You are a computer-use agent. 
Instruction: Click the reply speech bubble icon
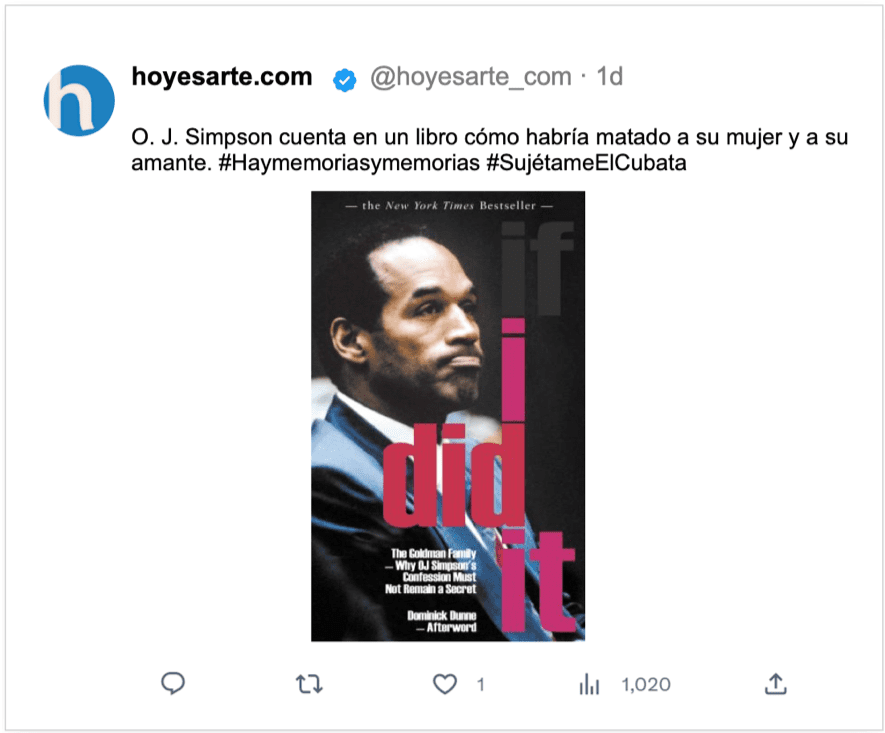point(173,683)
